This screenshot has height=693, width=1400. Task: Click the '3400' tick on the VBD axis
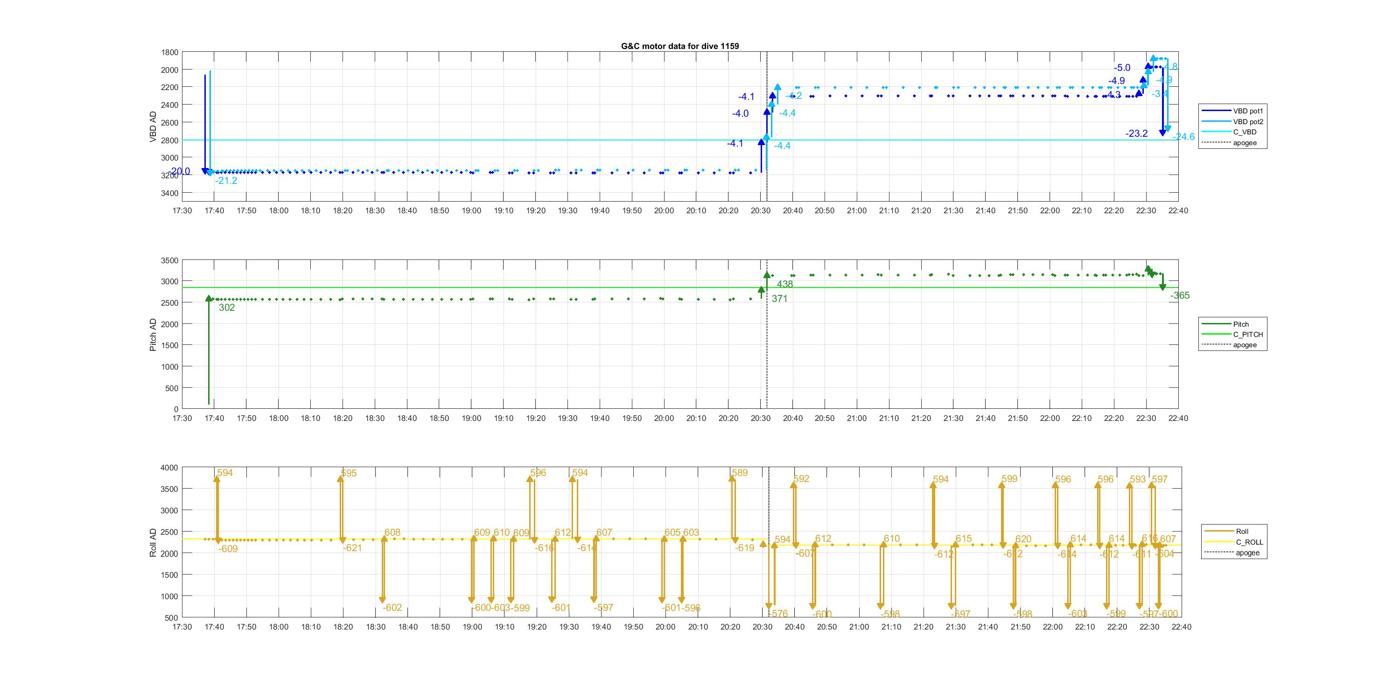[170, 193]
